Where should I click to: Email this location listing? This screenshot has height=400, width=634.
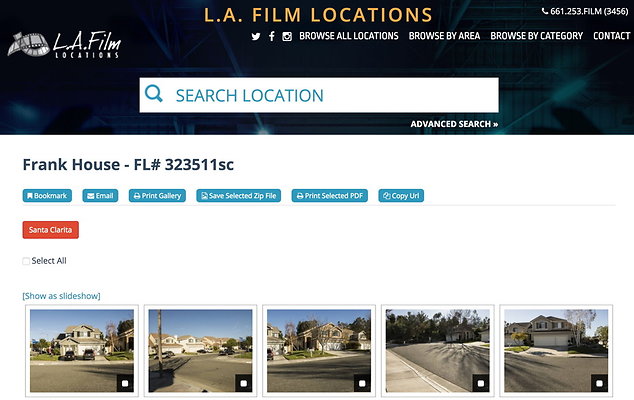coord(100,196)
